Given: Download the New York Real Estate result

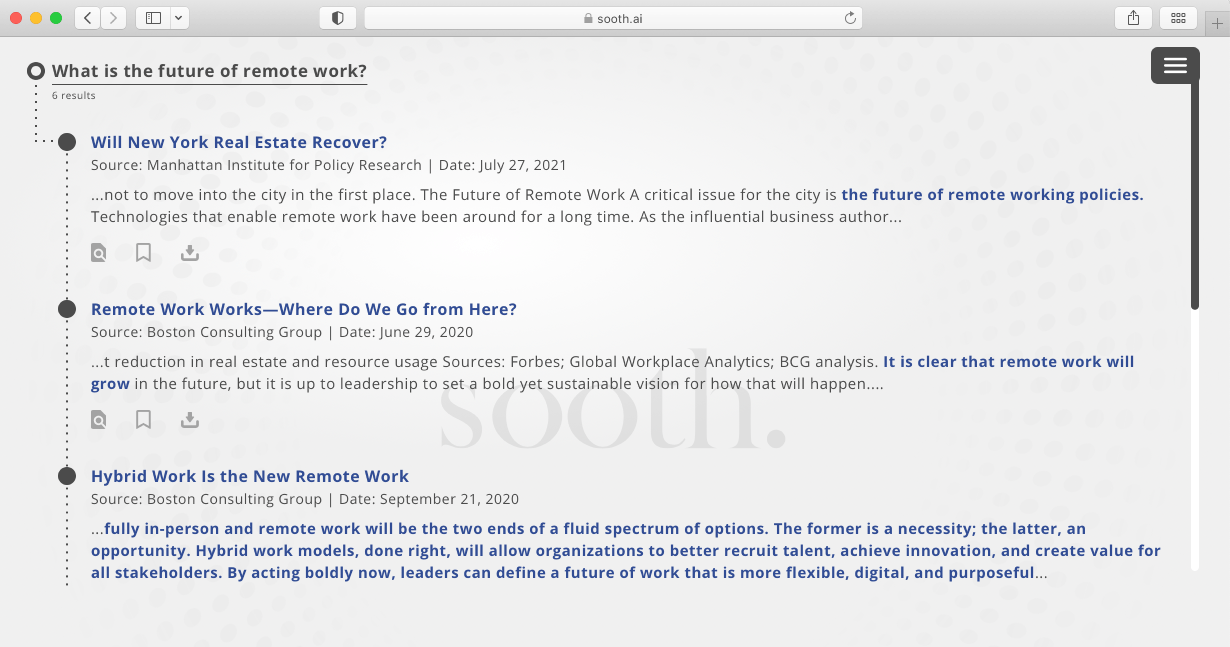Looking at the screenshot, I should point(190,253).
